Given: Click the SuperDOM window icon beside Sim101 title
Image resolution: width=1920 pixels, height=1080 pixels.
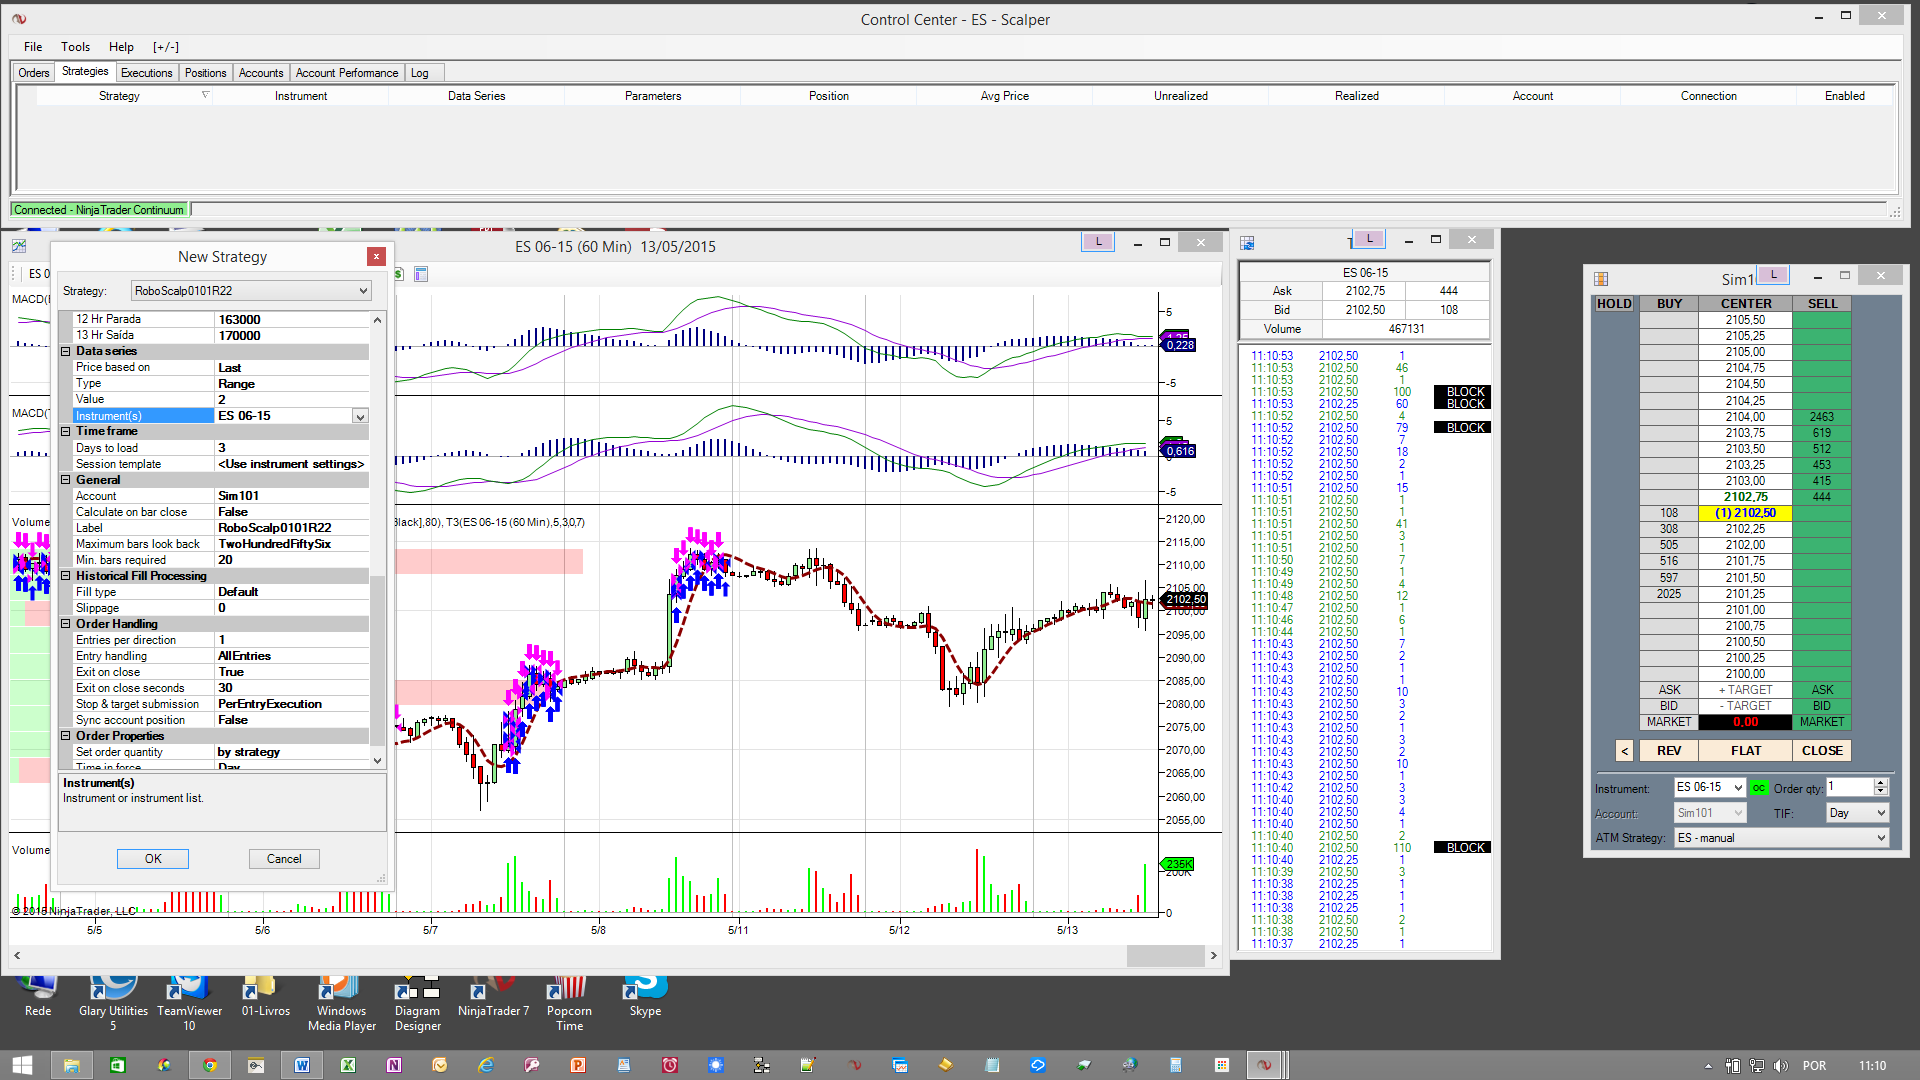Looking at the screenshot, I should point(1601,279).
